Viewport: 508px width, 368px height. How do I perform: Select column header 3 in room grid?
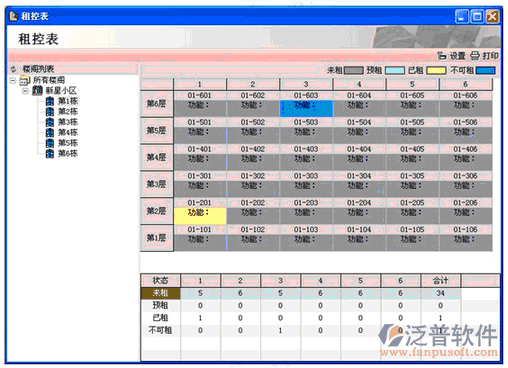[x=306, y=84]
